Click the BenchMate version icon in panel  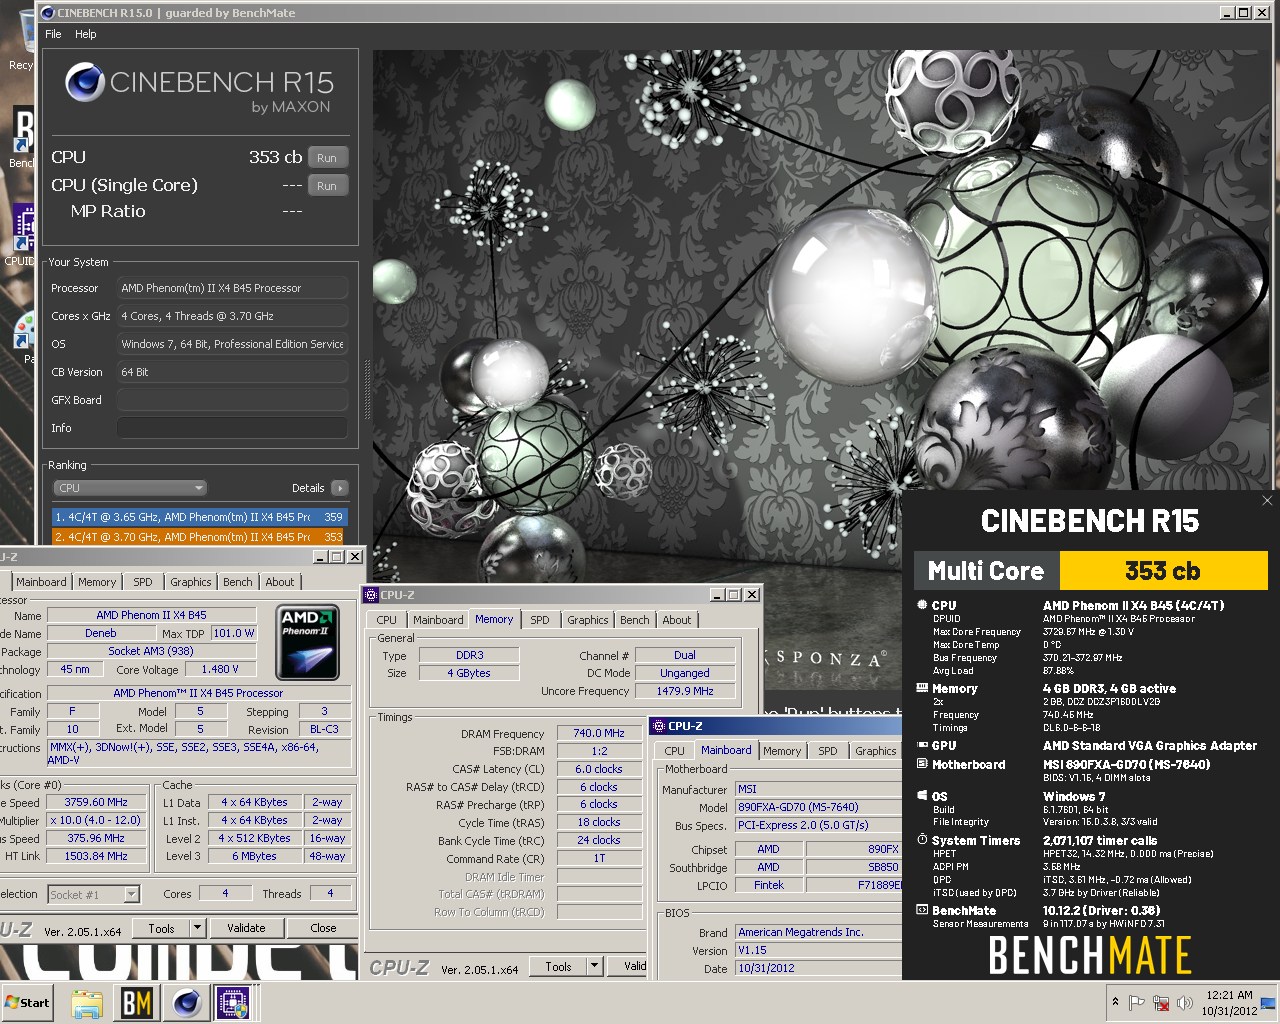click(x=922, y=910)
